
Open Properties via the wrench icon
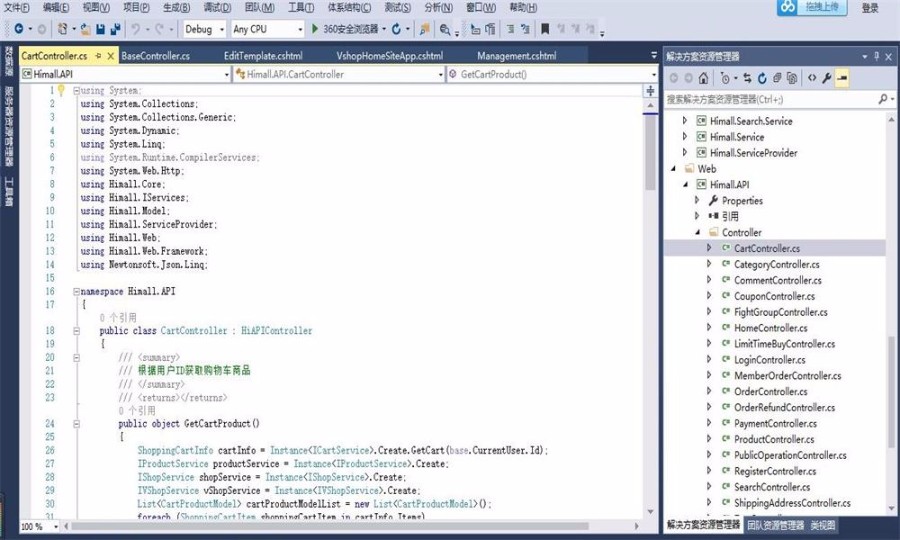click(827, 77)
